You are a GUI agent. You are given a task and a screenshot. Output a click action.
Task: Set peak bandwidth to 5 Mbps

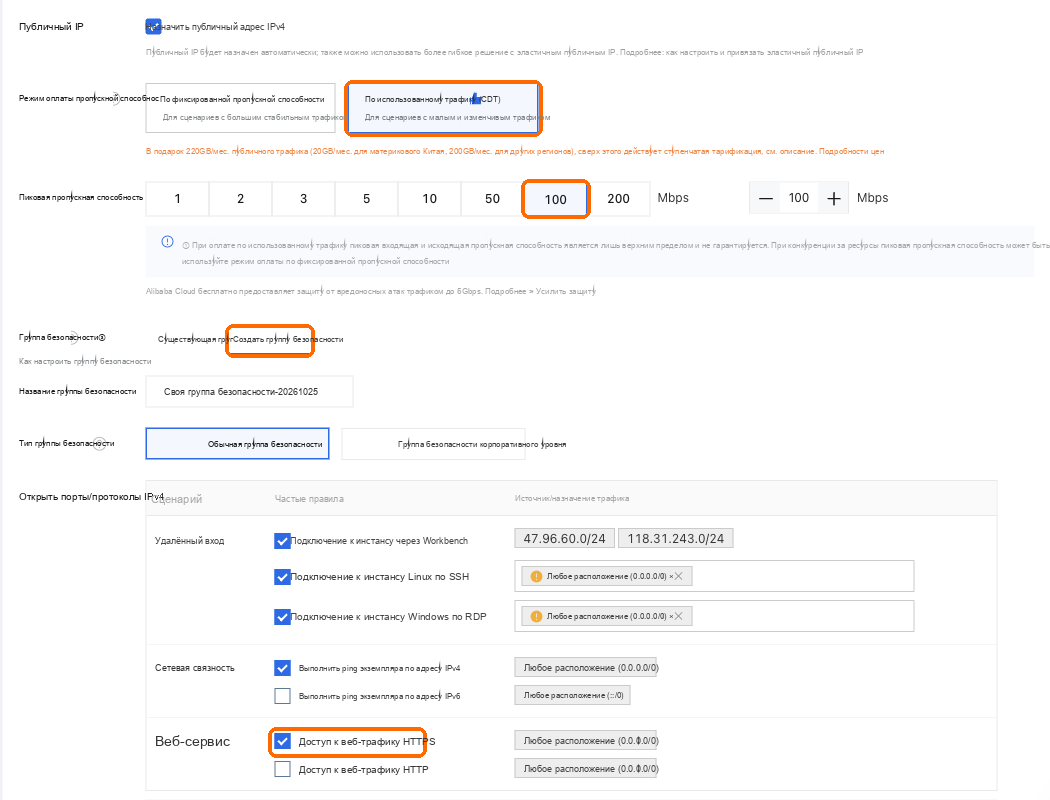click(x=366, y=199)
